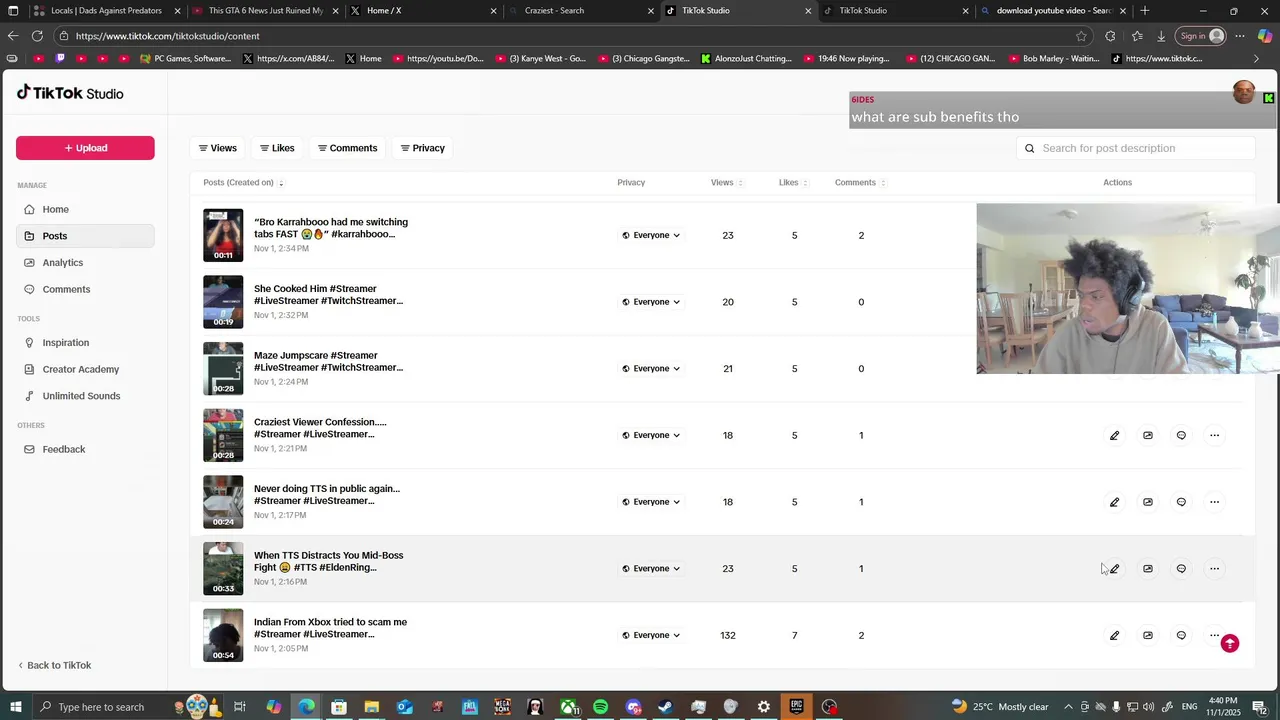Screen dimensions: 1280x720
Task: Open Comments filter dropdown
Action: click(348, 148)
